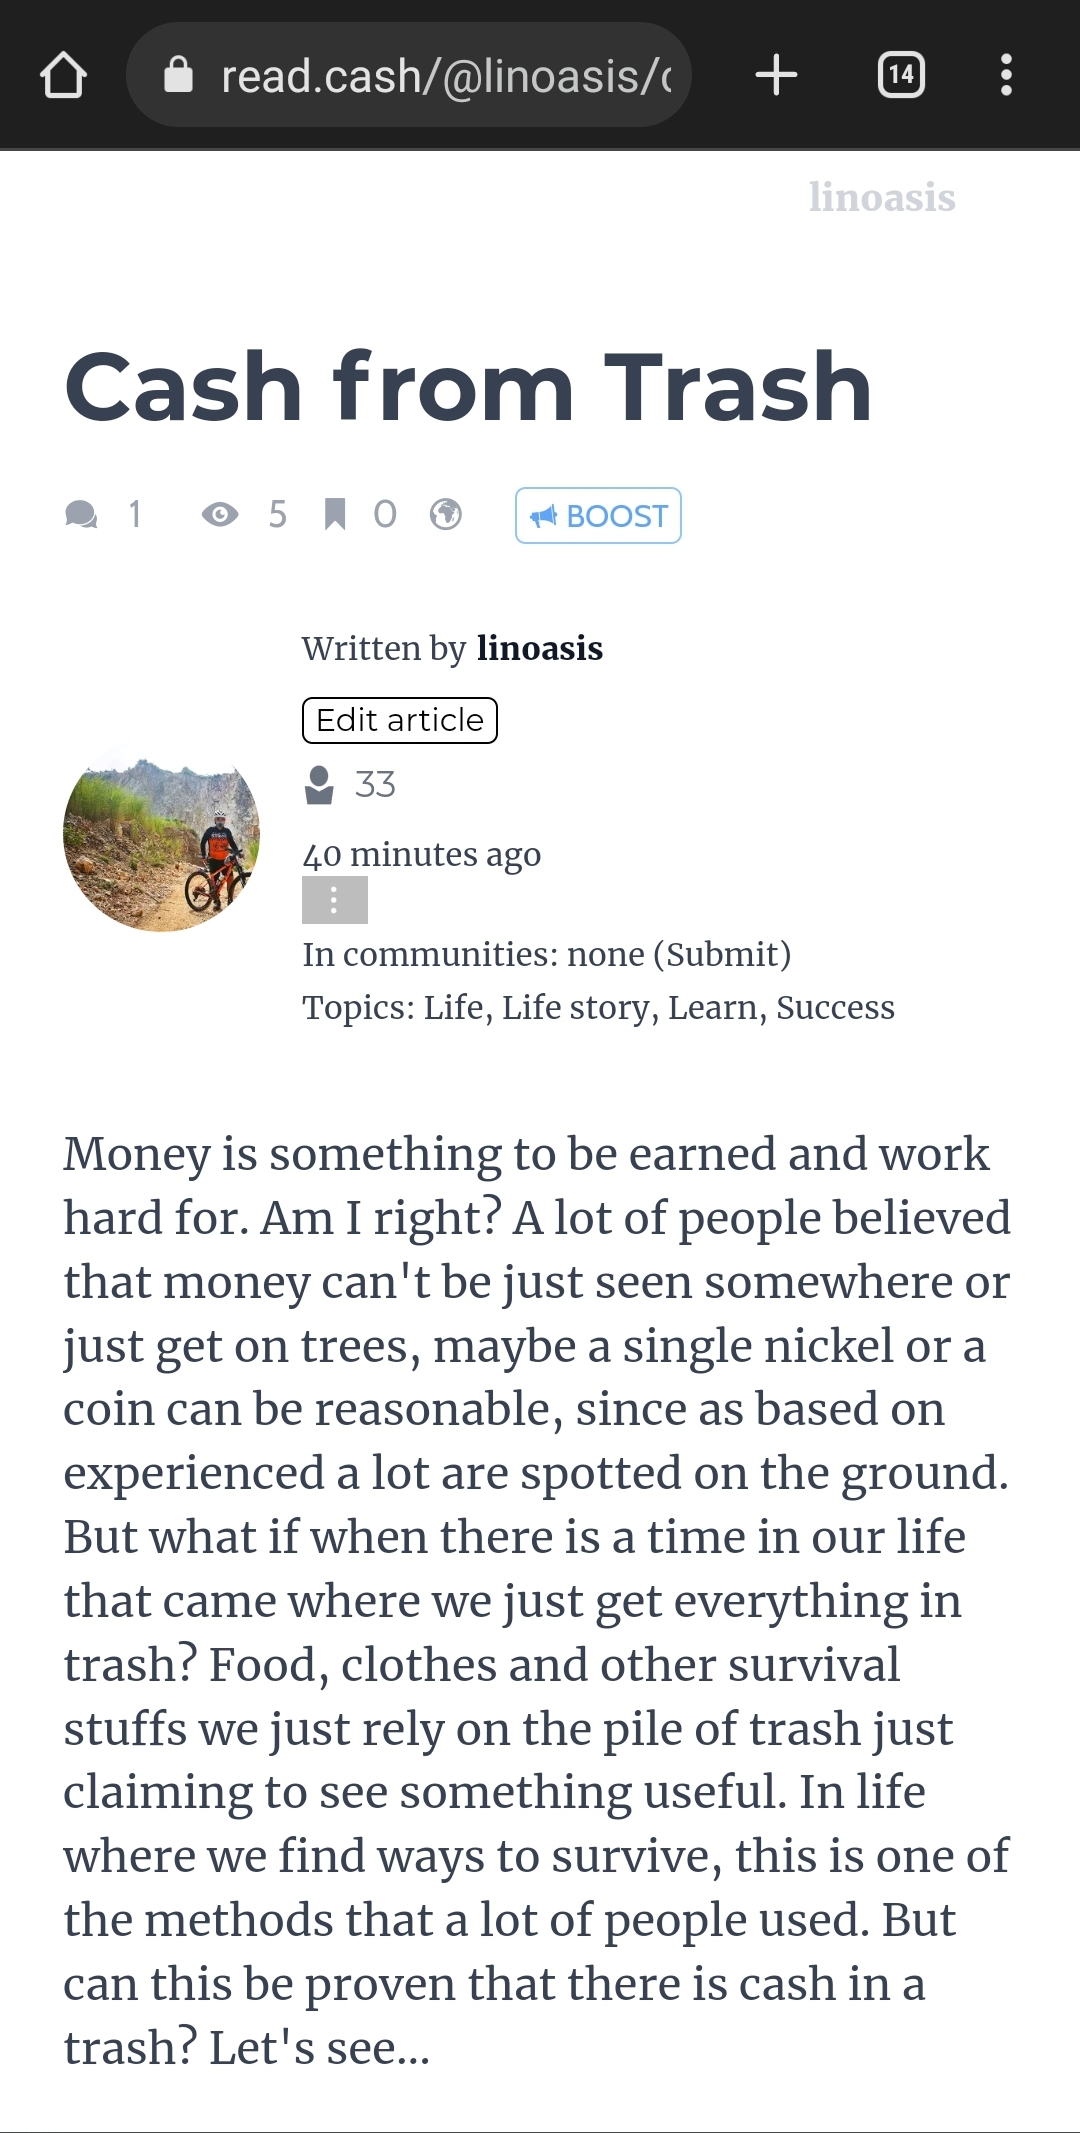Click the BOOST button

tap(598, 516)
